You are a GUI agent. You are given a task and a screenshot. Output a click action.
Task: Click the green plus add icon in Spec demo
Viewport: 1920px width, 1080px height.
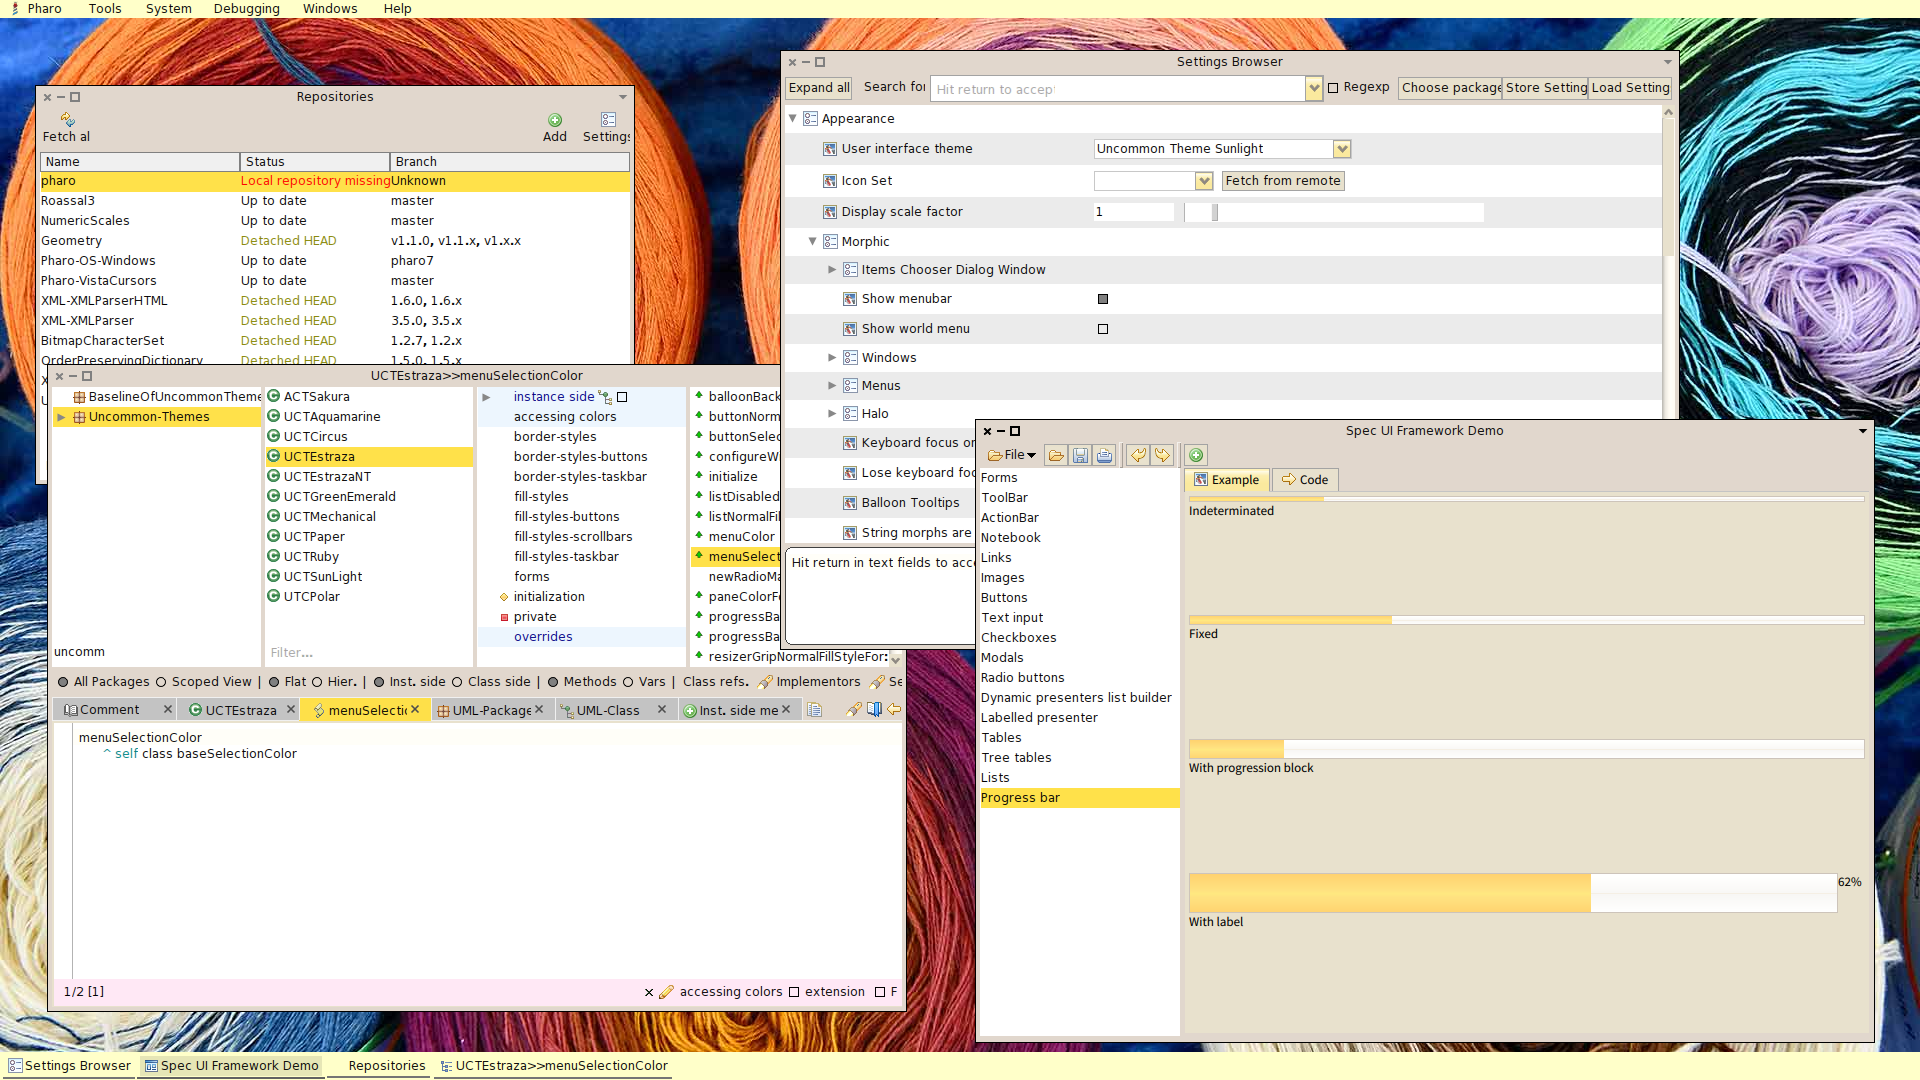(x=1196, y=456)
